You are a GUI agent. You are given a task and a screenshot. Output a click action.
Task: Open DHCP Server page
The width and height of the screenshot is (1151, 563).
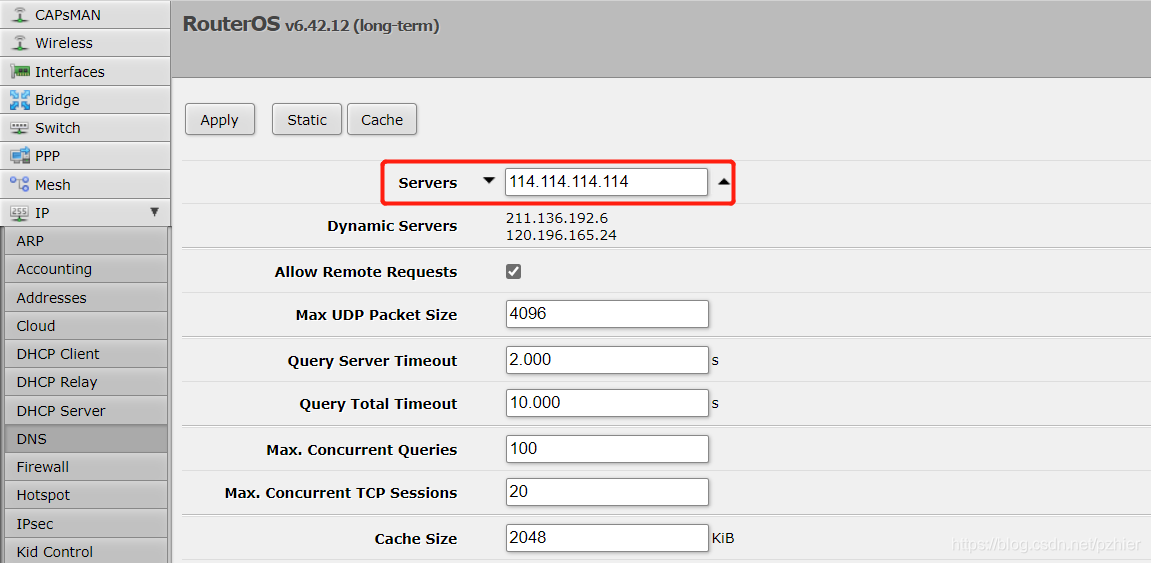(x=85, y=410)
